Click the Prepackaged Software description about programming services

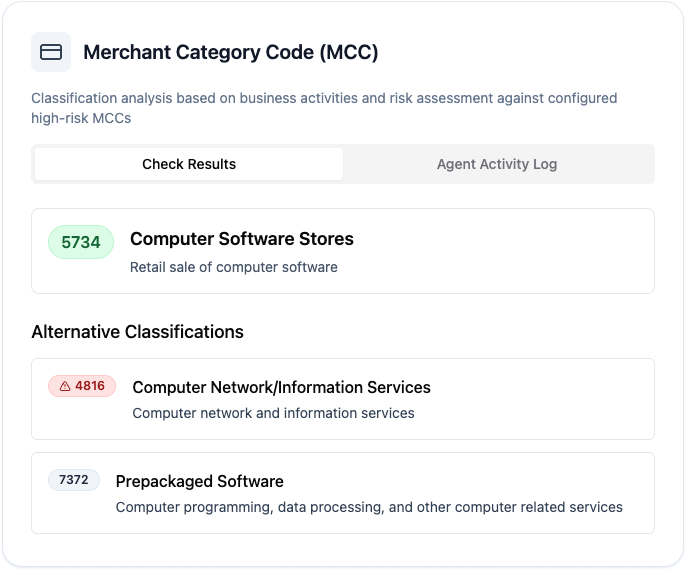[369, 507]
